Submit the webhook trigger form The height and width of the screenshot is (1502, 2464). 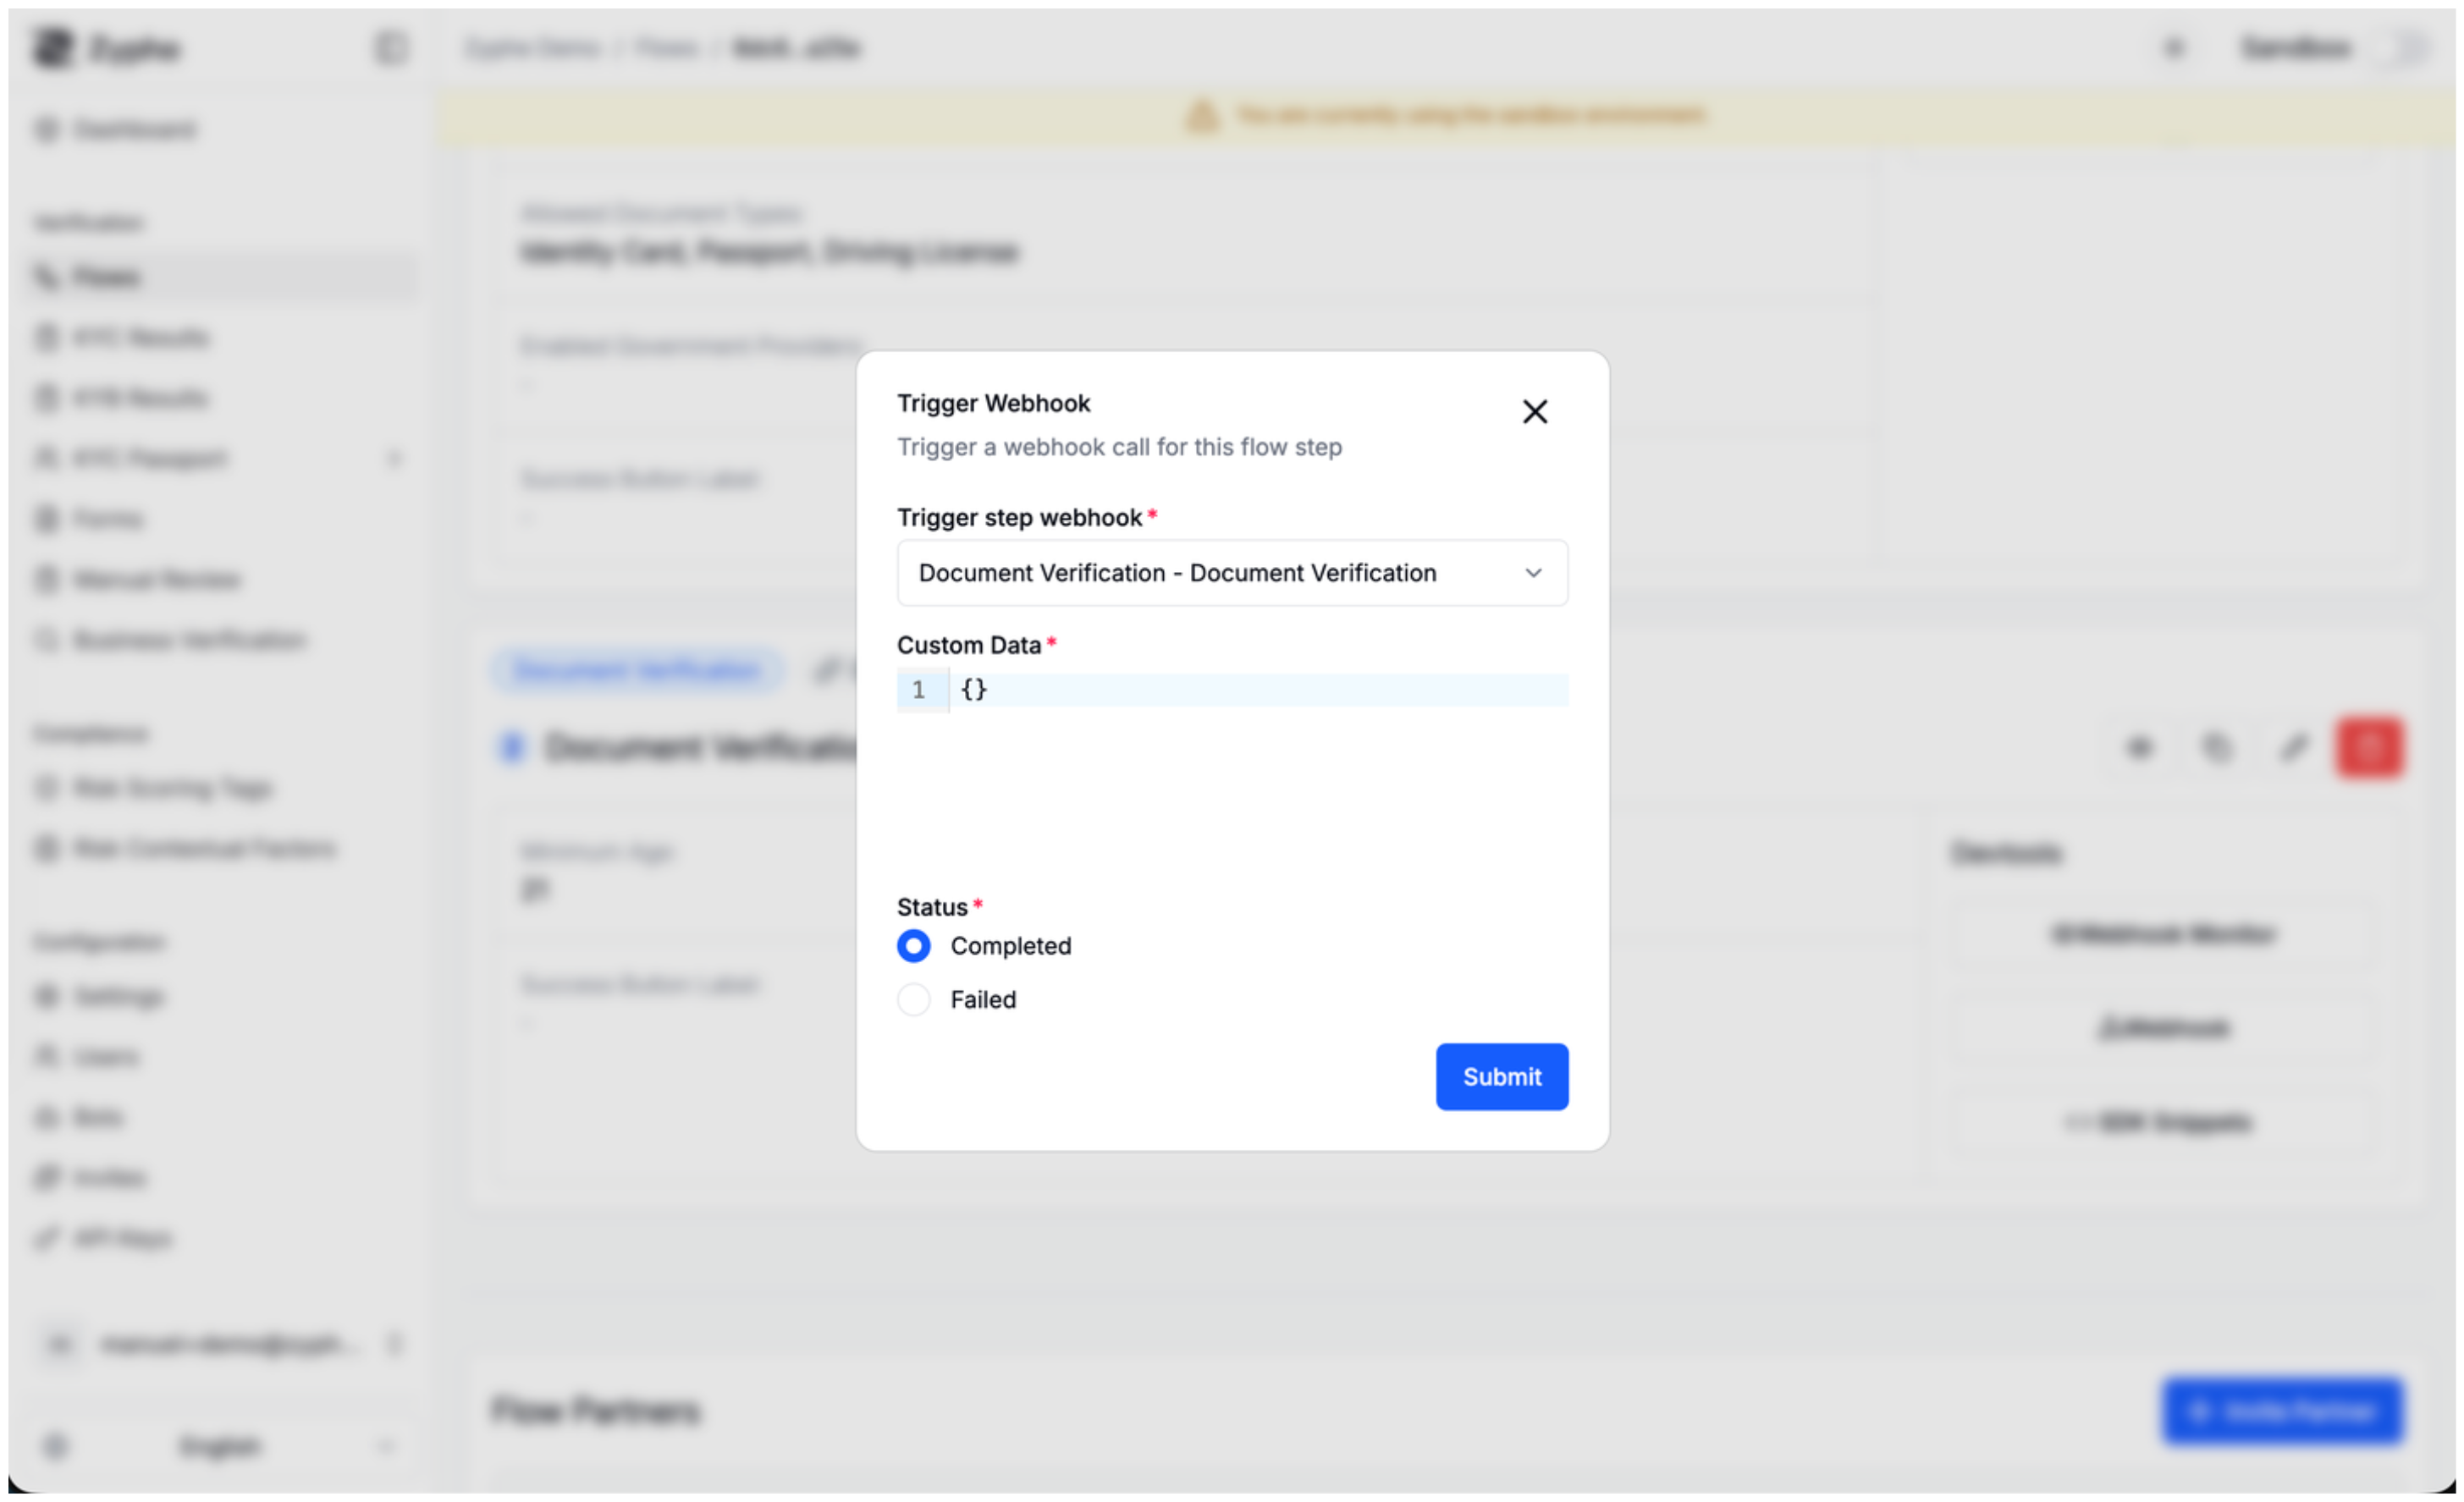point(1501,1076)
